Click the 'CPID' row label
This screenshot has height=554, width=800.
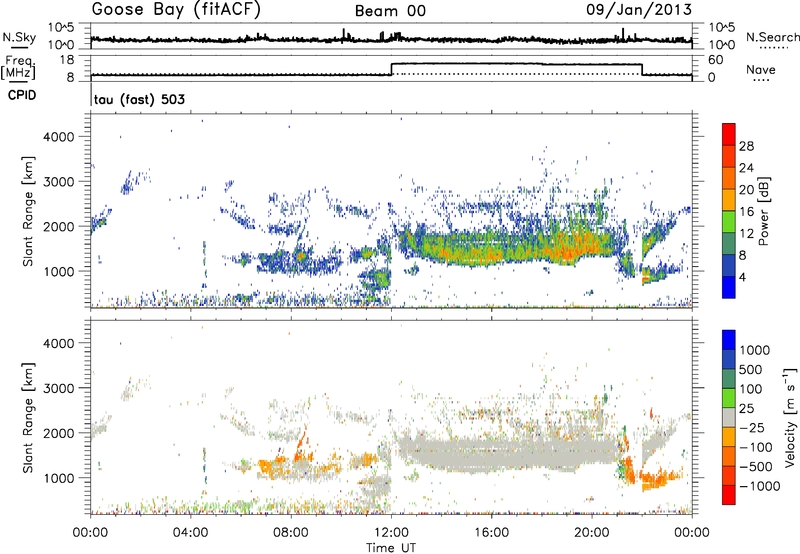[x=22, y=95]
